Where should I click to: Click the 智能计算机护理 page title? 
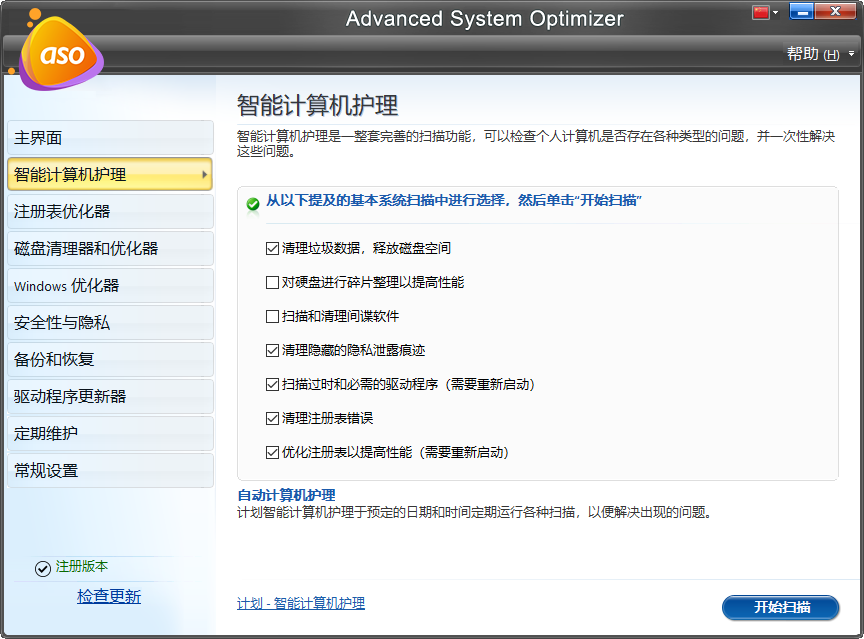tap(317, 105)
